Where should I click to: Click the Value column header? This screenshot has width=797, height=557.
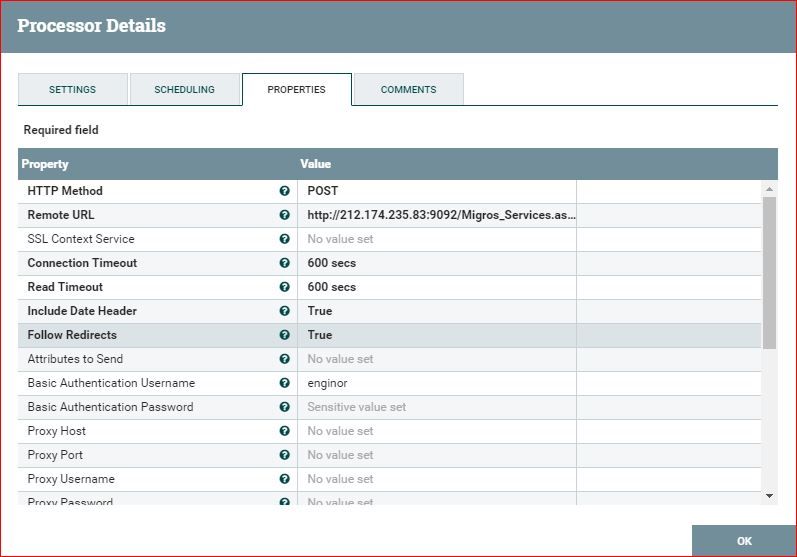click(x=316, y=164)
